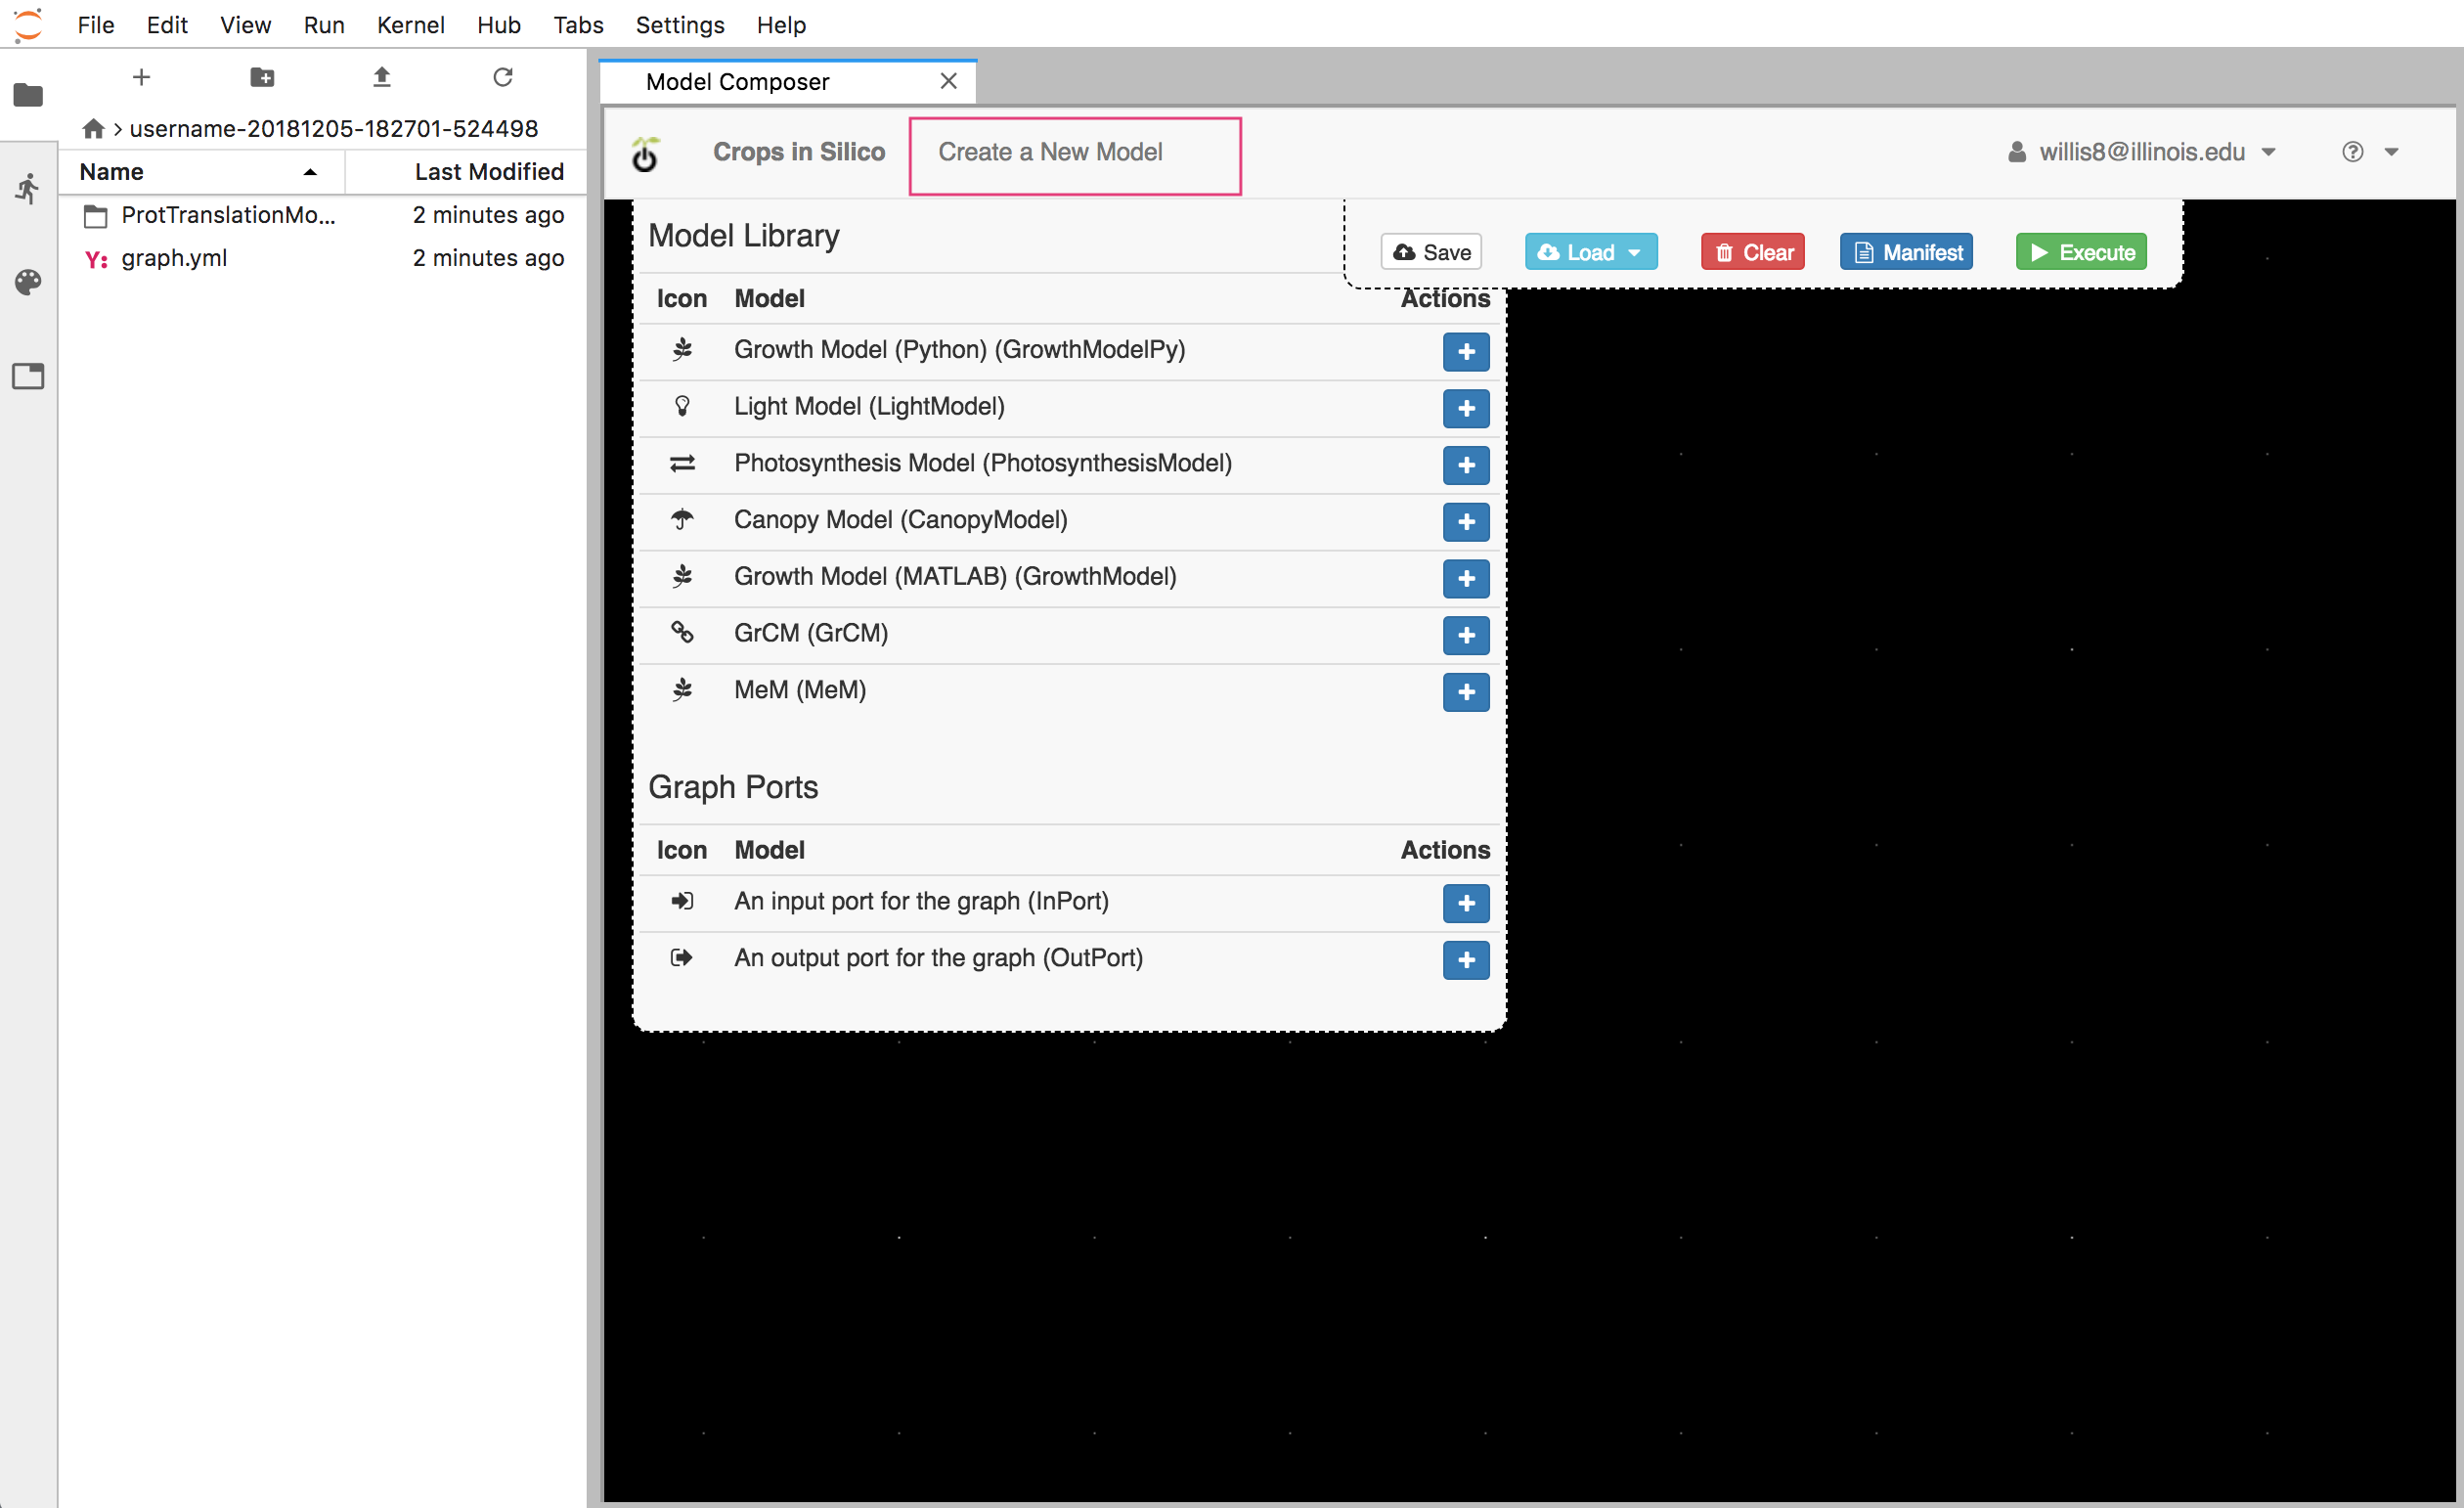Click the InPort sign-in arrow icon

tap(682, 901)
